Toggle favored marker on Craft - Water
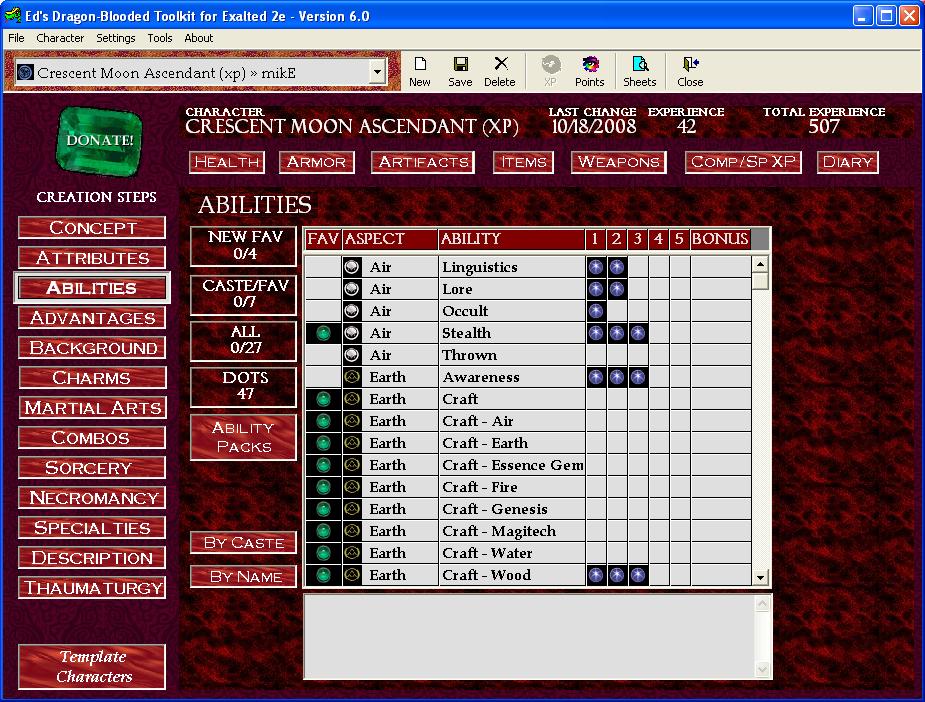The image size is (925, 702). (323, 553)
